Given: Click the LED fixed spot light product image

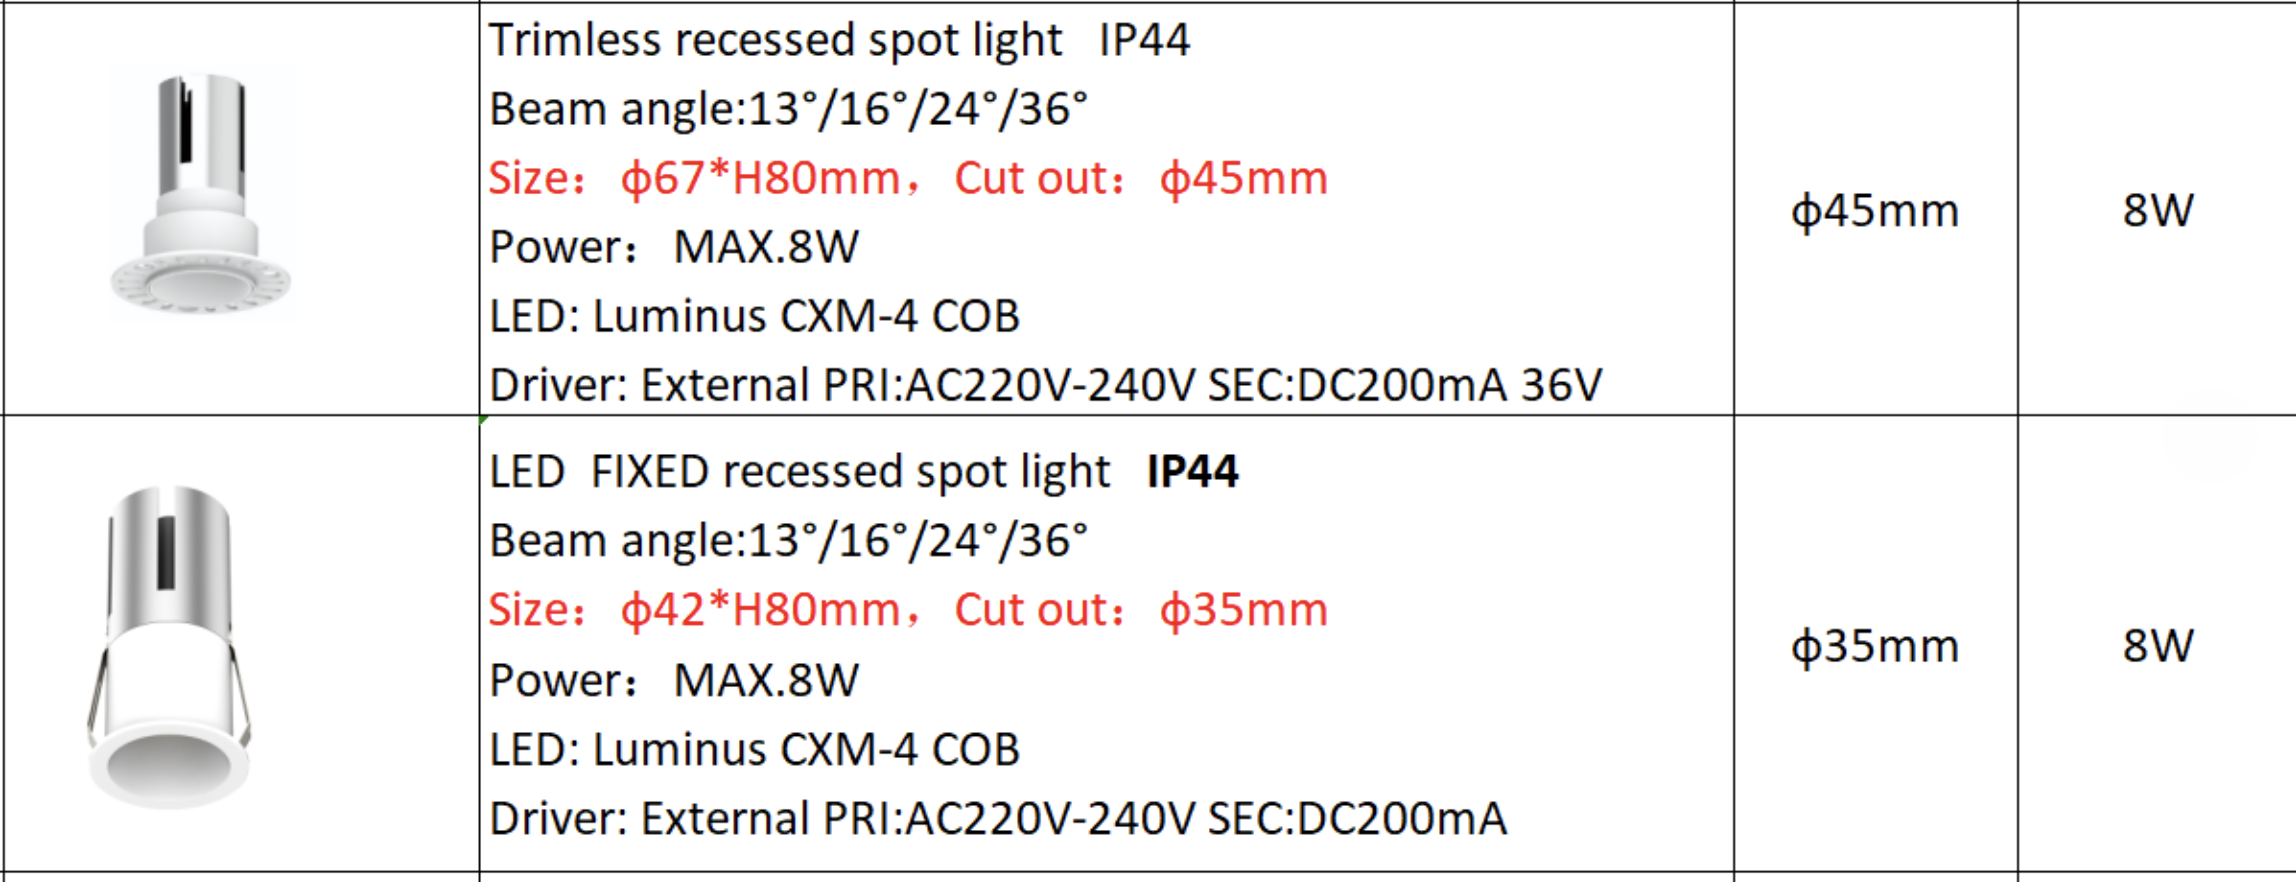Looking at the screenshot, I should tap(168, 646).
